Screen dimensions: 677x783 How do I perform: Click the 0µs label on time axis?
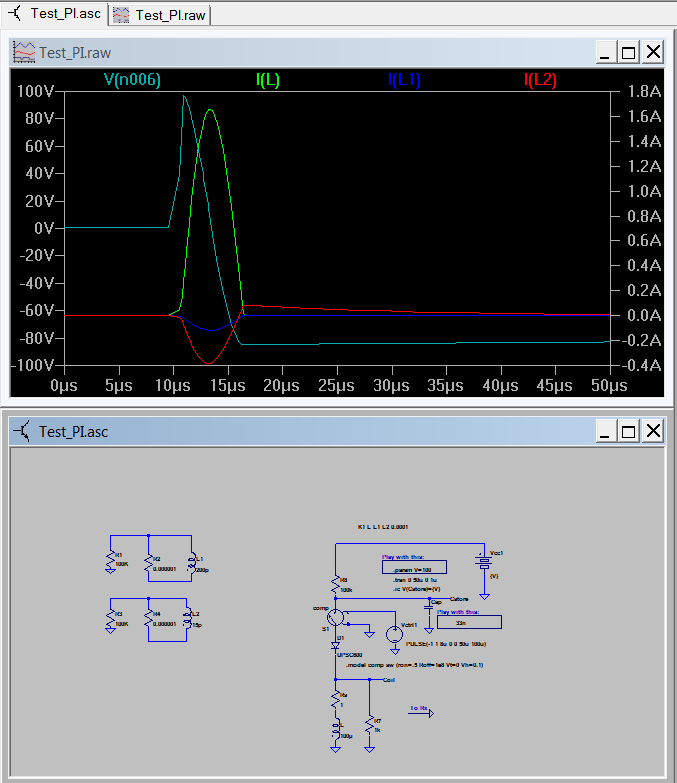tap(64, 386)
